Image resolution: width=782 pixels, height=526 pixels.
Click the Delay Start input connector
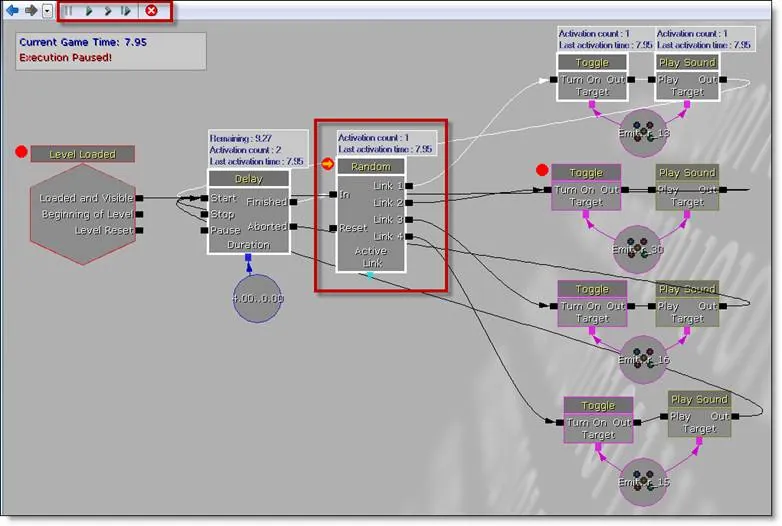[204, 198]
